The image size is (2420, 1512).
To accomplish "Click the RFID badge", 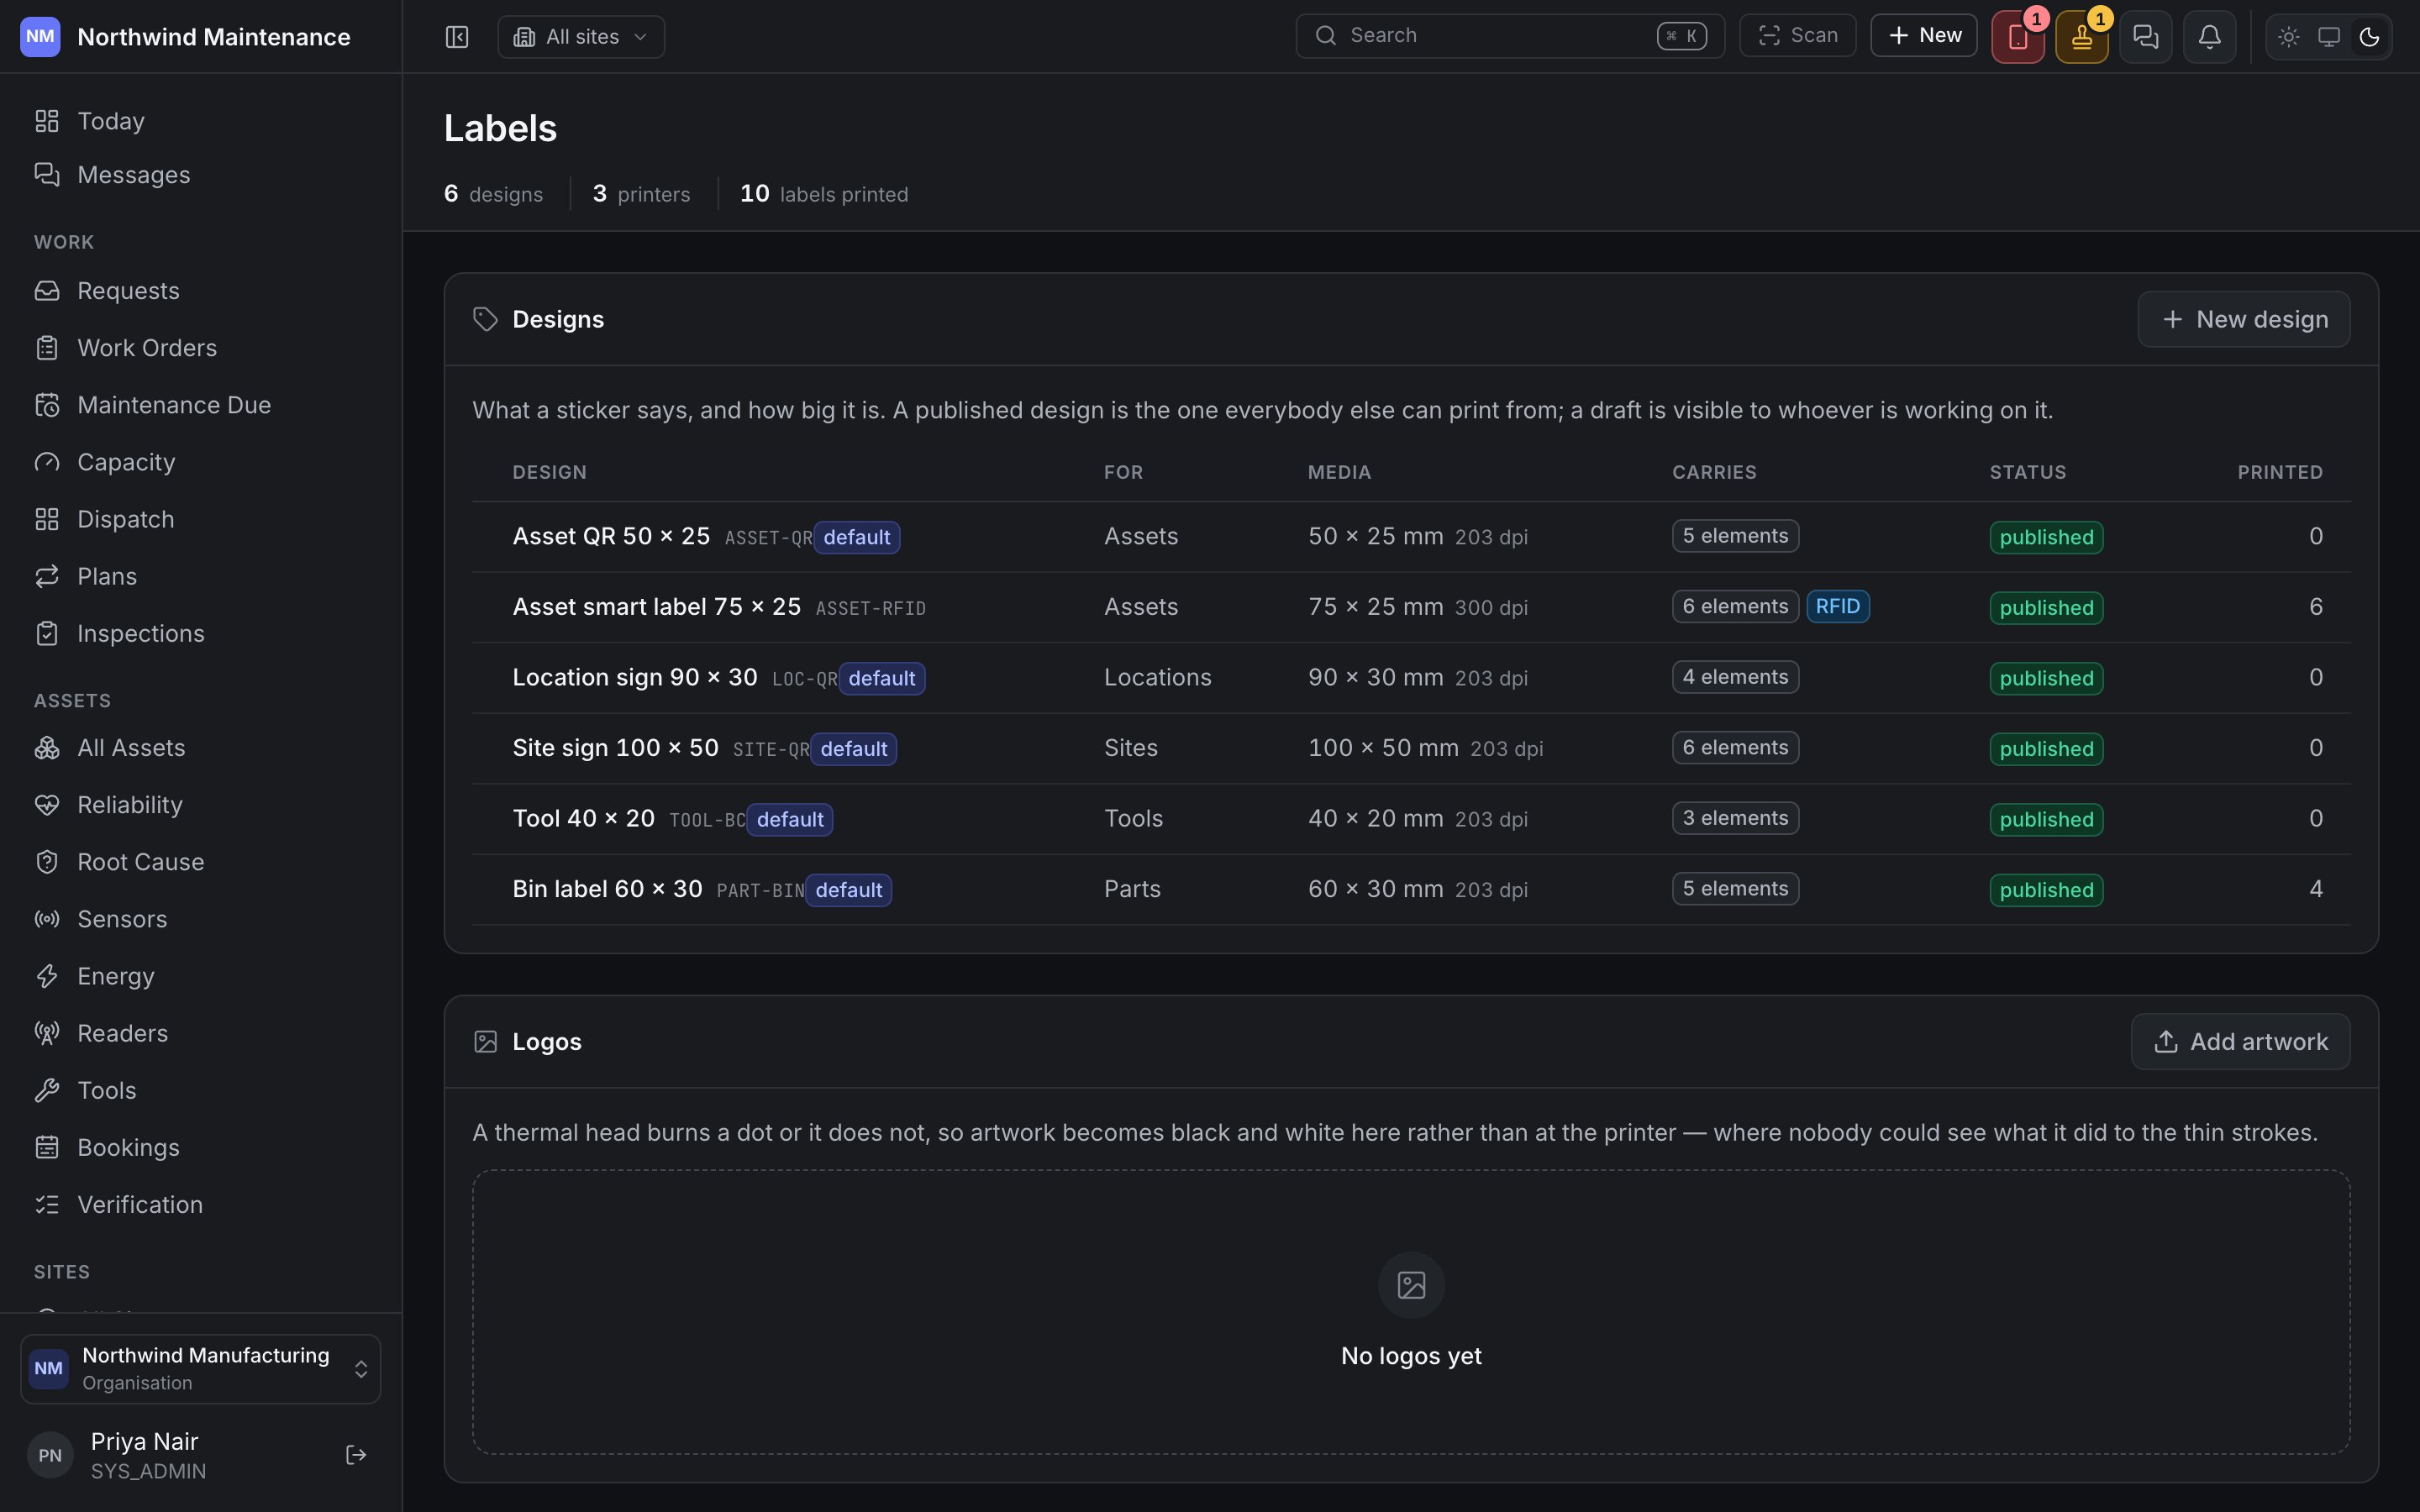I will coord(1837,606).
